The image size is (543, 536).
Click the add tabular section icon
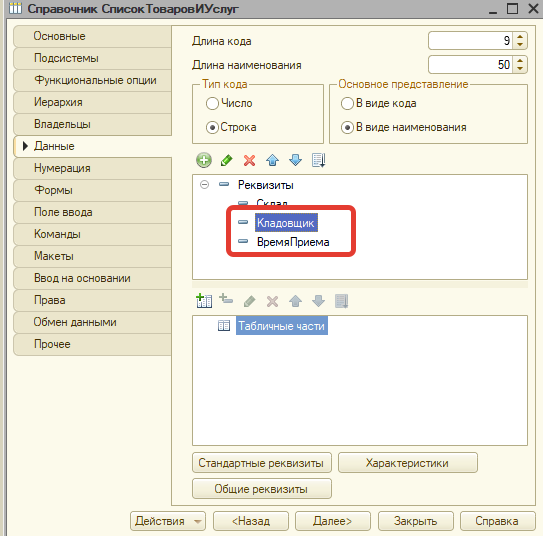(204, 301)
